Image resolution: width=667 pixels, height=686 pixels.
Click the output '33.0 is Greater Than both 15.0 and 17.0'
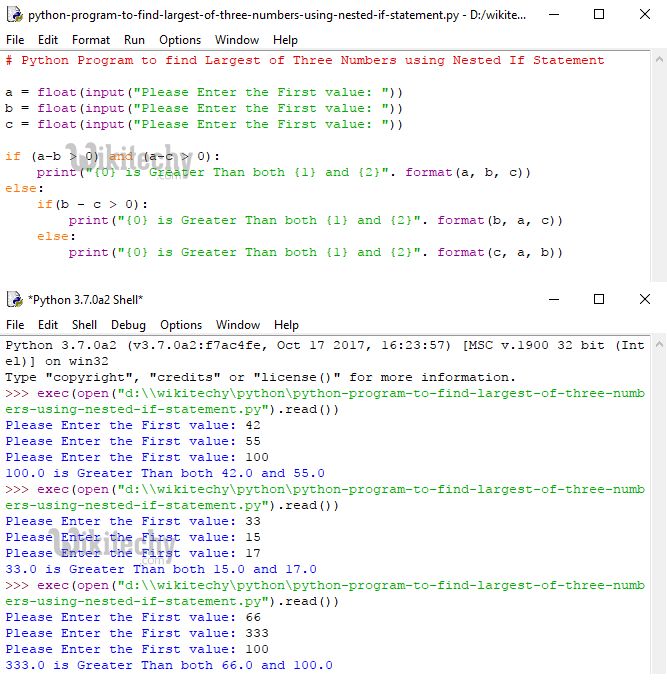point(161,570)
